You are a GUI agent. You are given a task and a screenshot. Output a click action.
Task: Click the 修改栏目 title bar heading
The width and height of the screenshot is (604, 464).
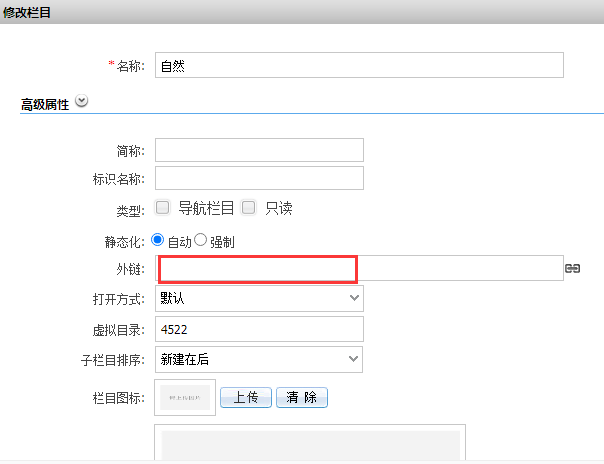coord(27,13)
